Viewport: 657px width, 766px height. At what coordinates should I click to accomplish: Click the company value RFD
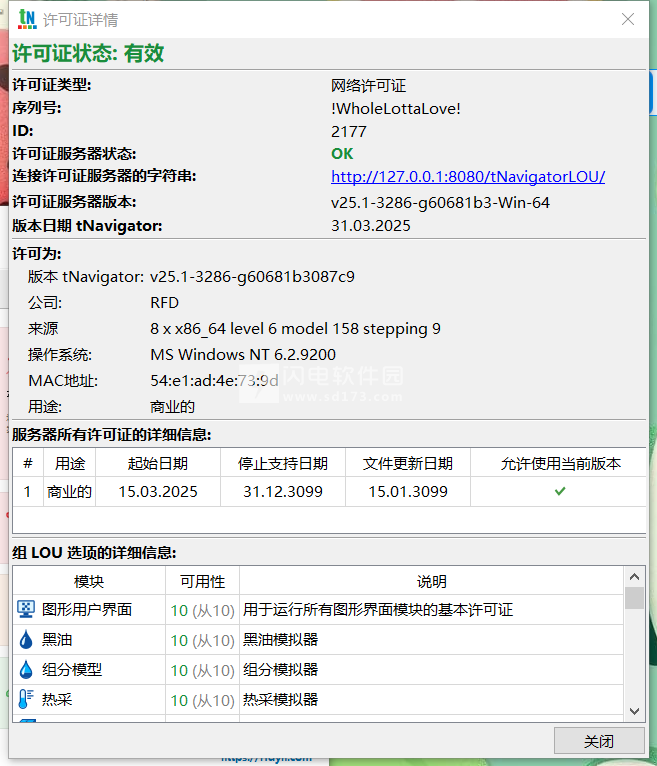165,303
